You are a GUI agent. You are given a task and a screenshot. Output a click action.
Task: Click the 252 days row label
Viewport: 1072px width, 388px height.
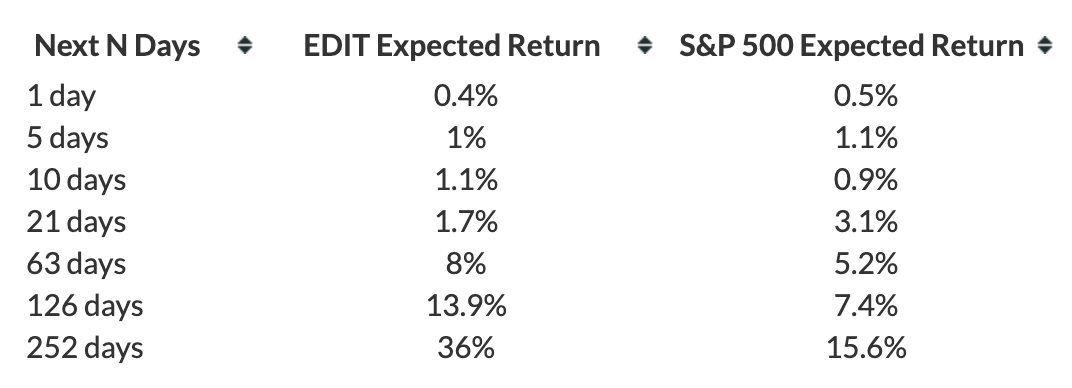[x=85, y=348]
